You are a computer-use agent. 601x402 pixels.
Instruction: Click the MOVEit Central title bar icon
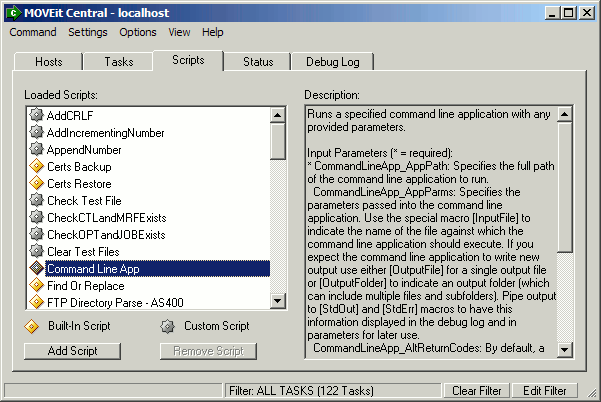[13, 13]
